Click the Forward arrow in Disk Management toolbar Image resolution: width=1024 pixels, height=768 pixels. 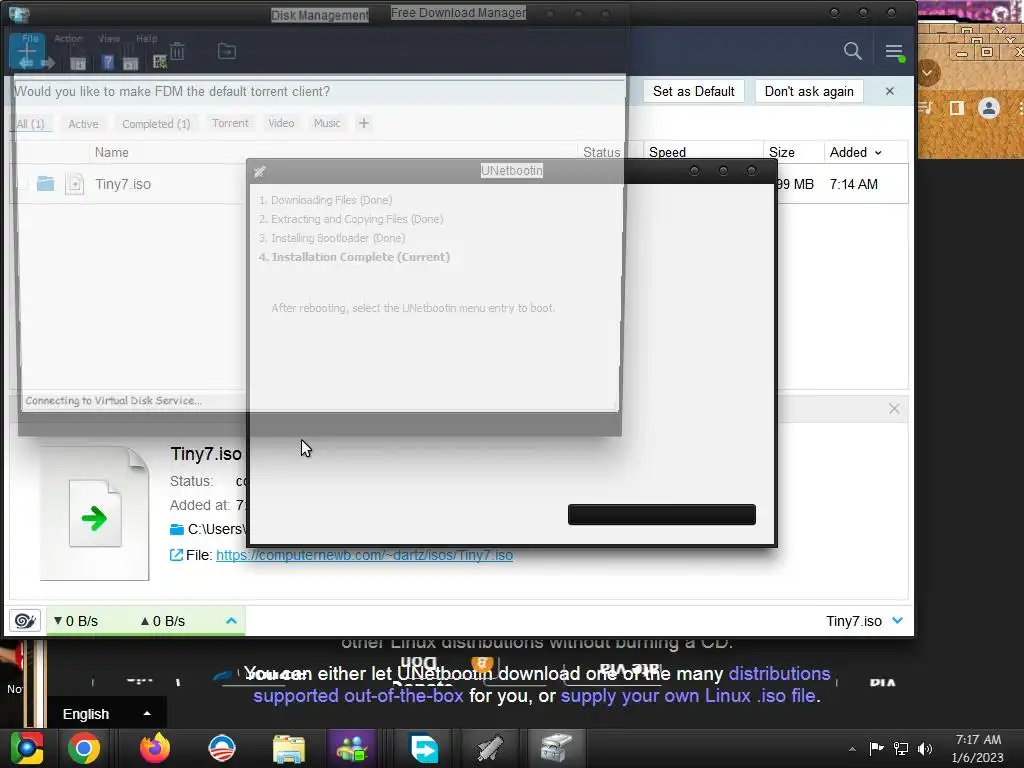pos(48,63)
